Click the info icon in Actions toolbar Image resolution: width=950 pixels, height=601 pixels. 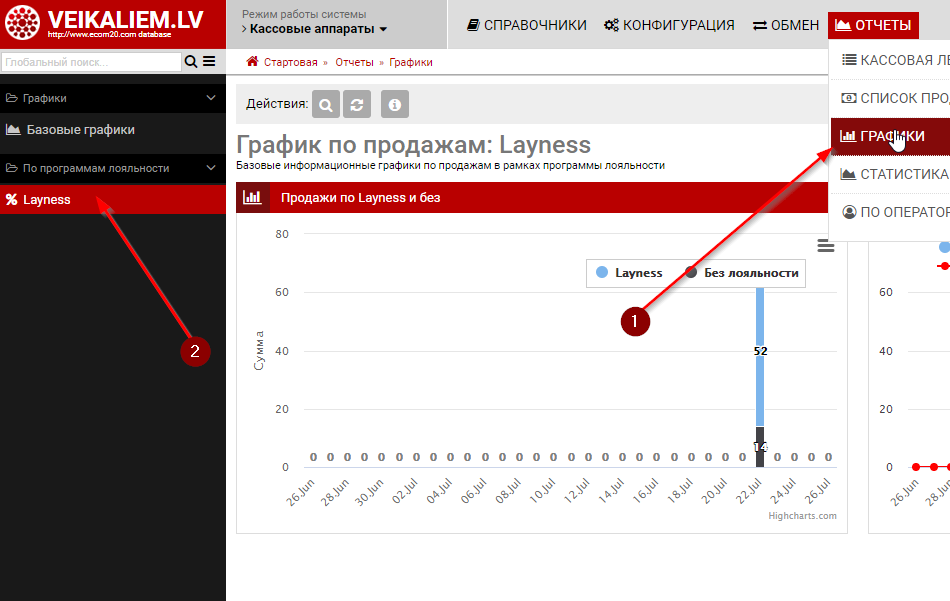click(x=395, y=104)
